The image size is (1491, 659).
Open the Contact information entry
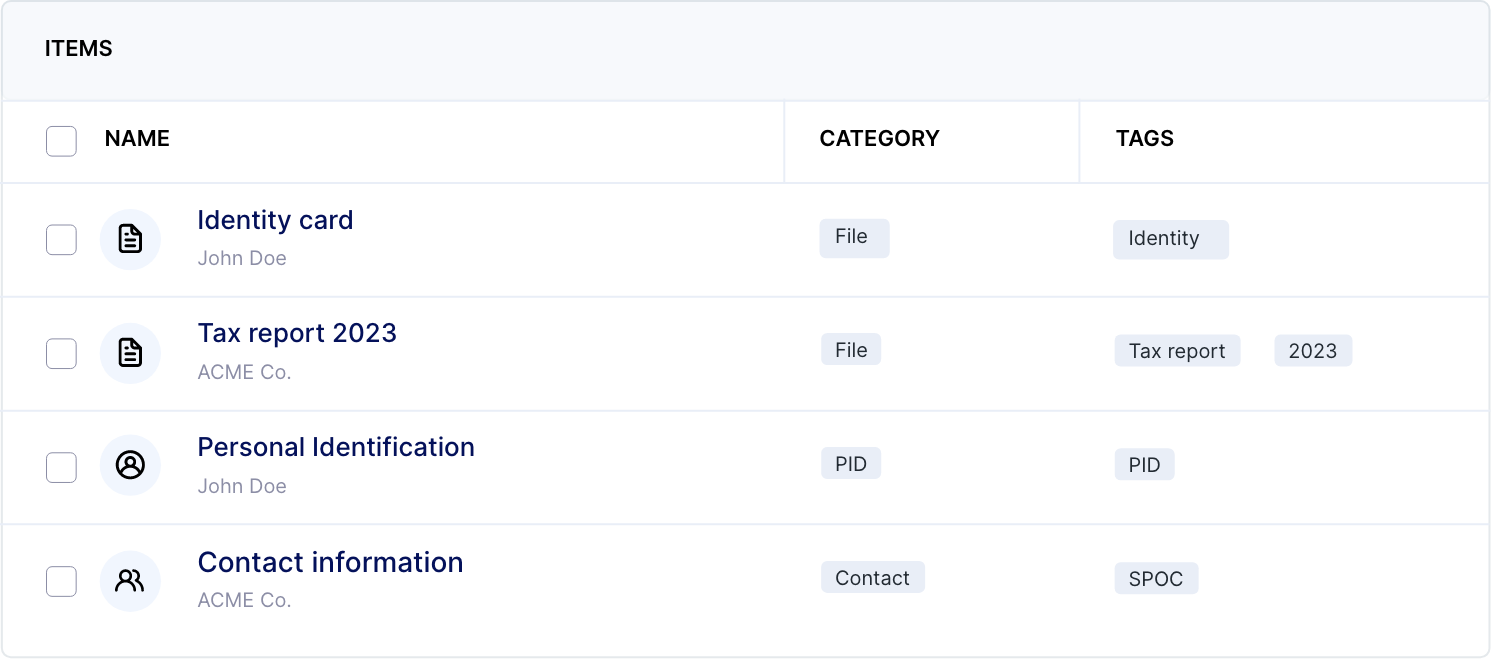pos(330,562)
